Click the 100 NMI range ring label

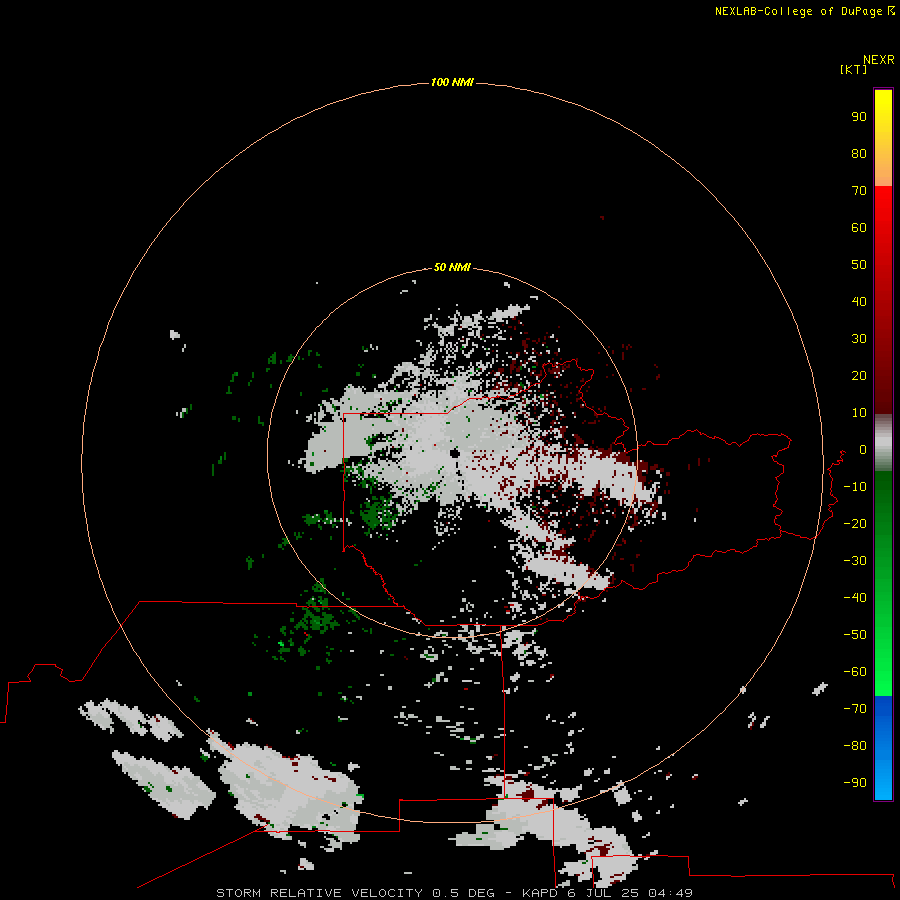[452, 82]
